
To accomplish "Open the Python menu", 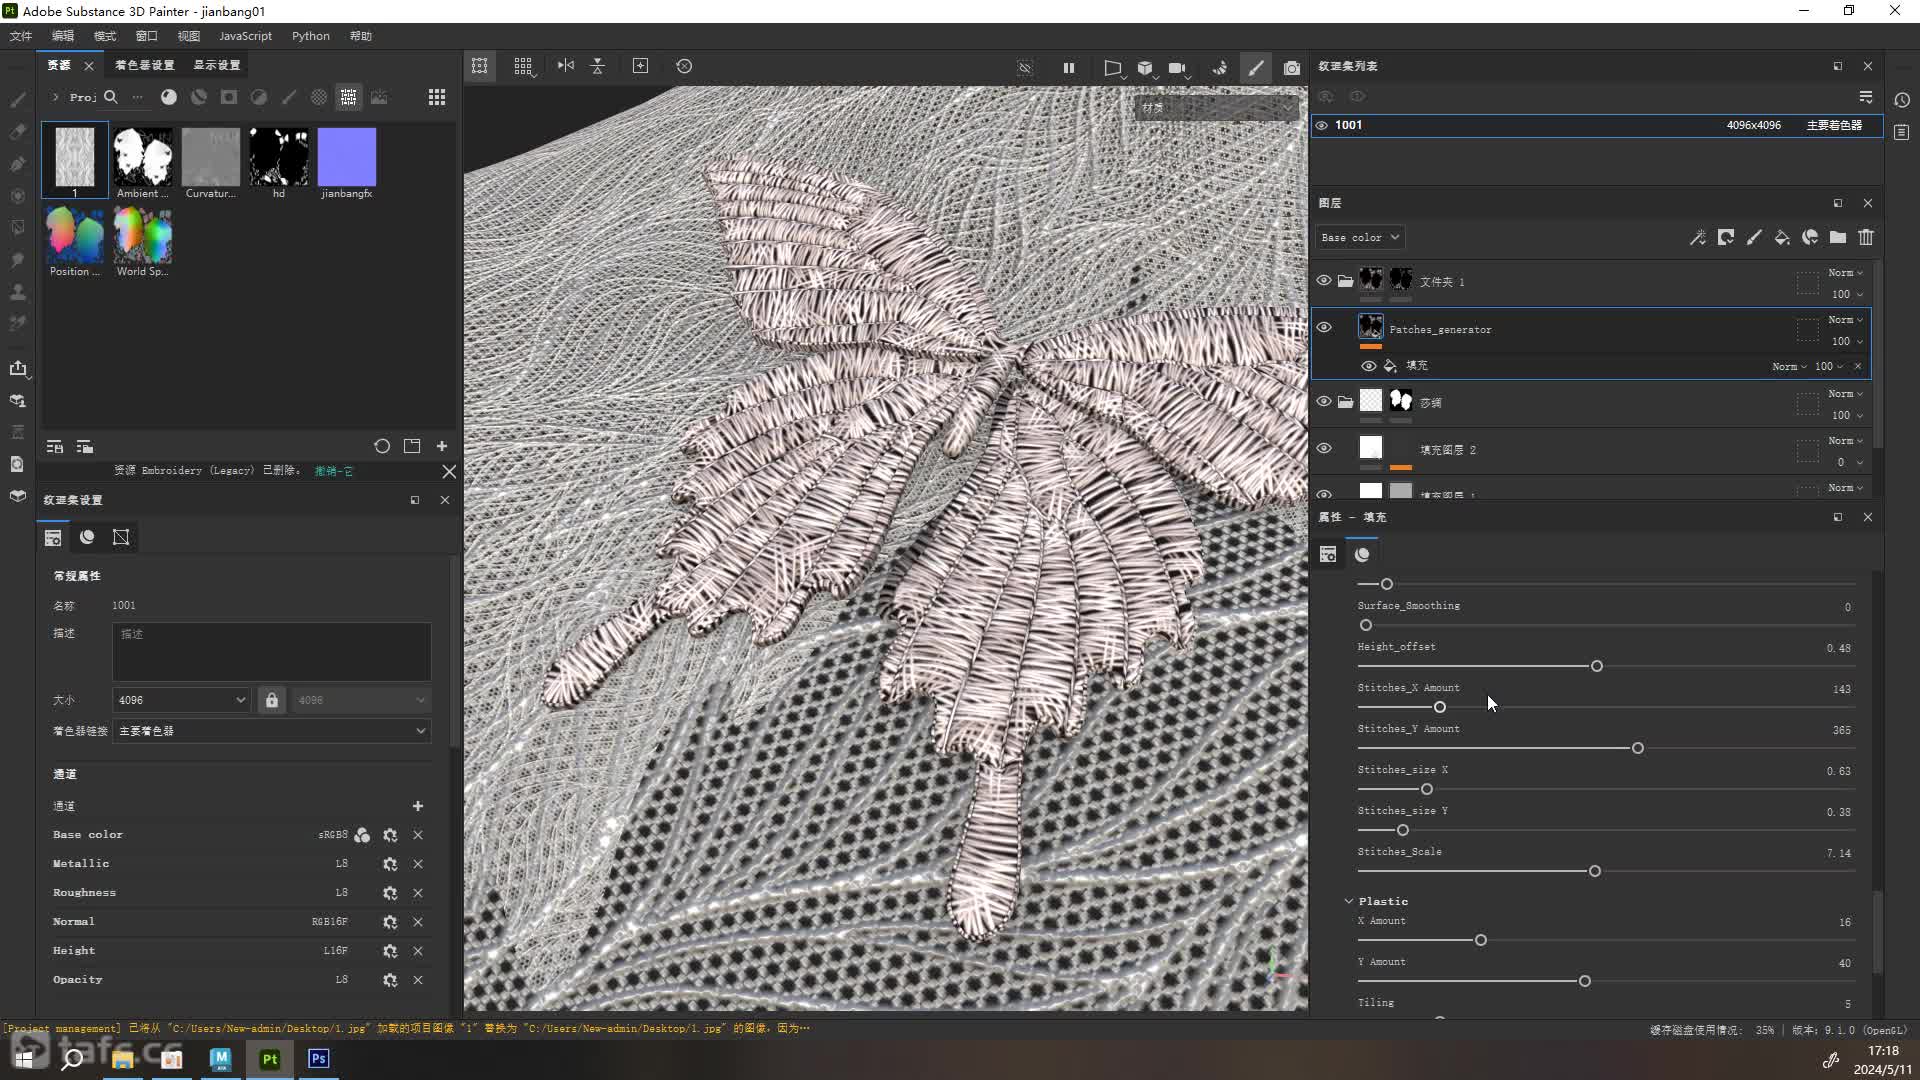I will pos(310,36).
